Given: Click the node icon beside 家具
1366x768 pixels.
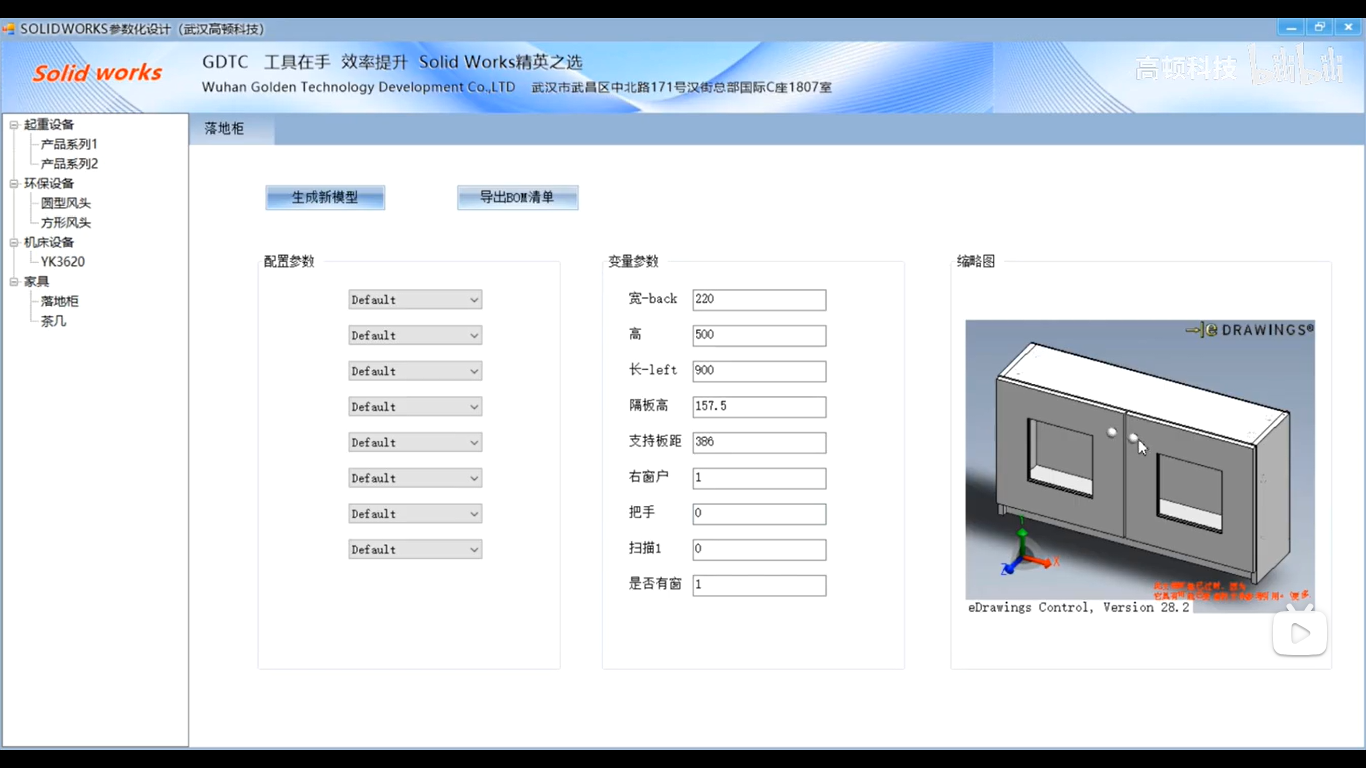Looking at the screenshot, I should (13, 281).
